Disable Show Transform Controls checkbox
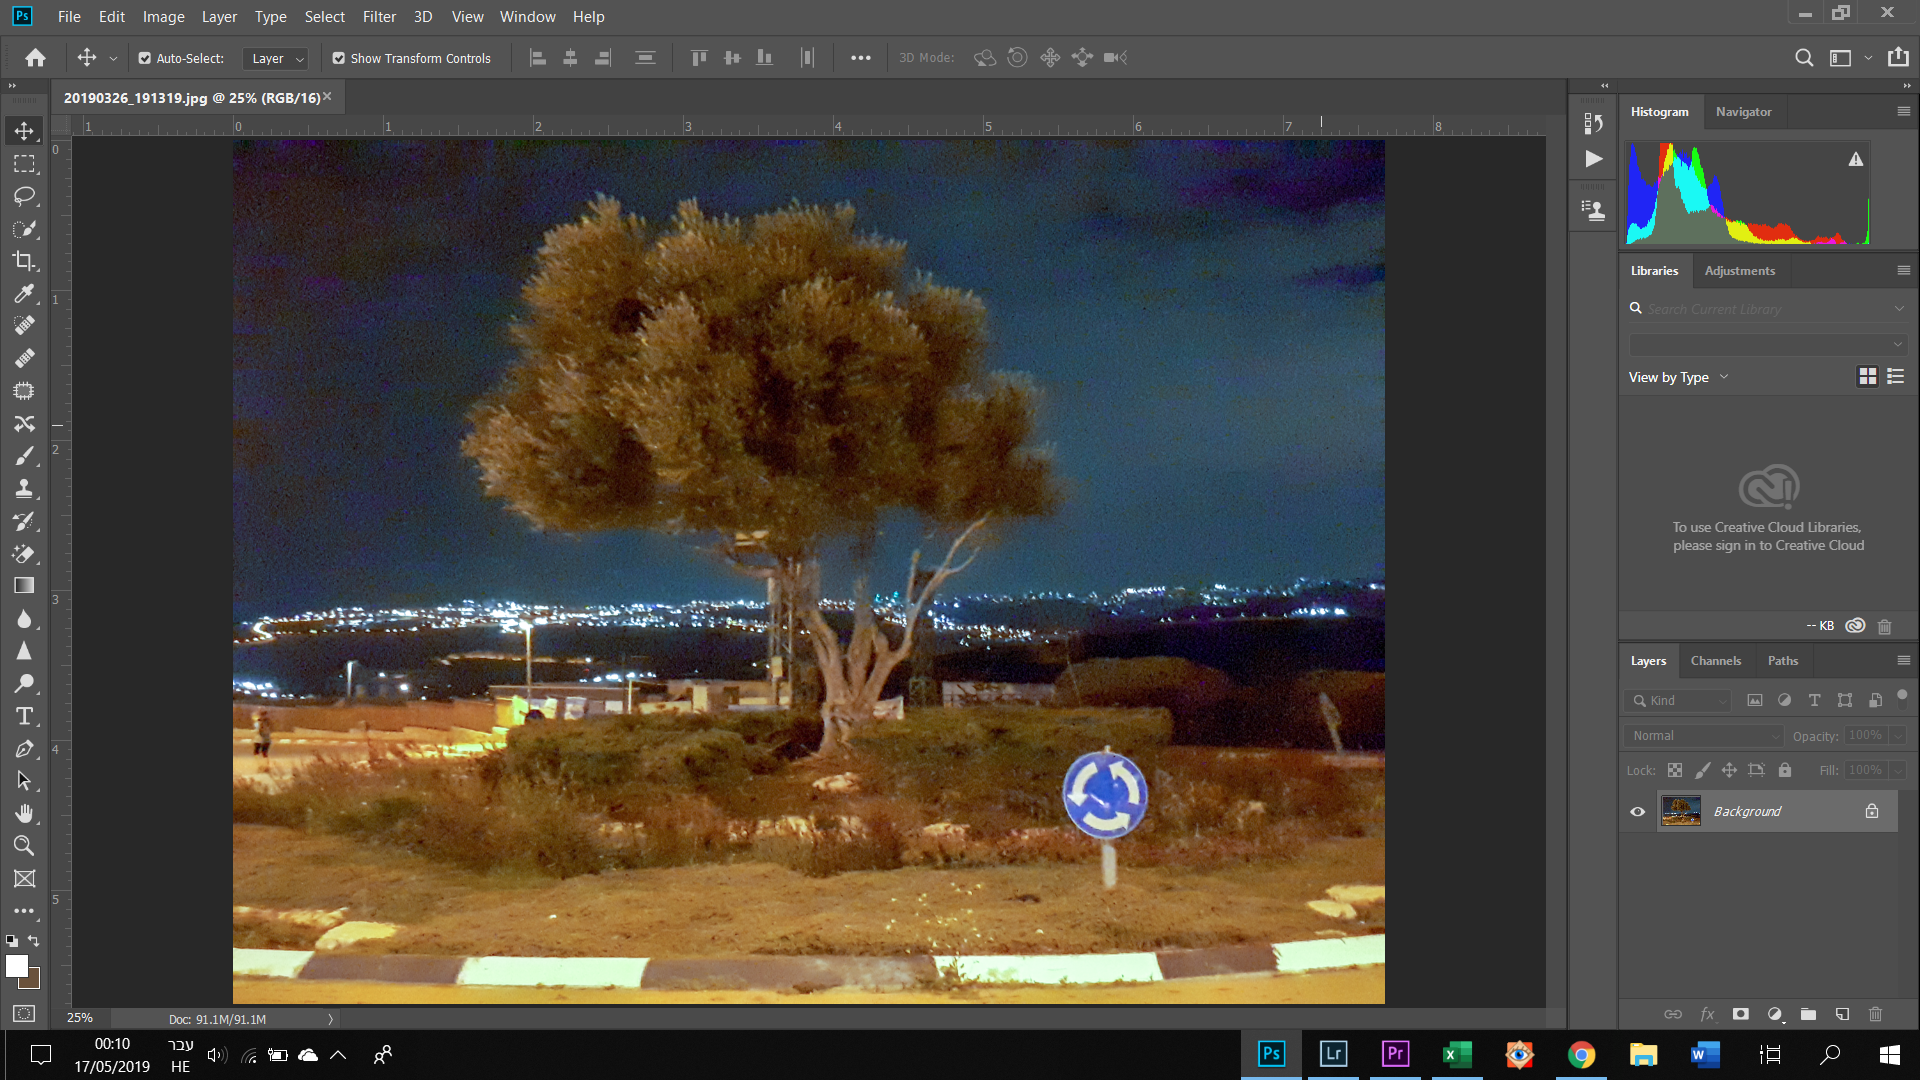 click(339, 58)
